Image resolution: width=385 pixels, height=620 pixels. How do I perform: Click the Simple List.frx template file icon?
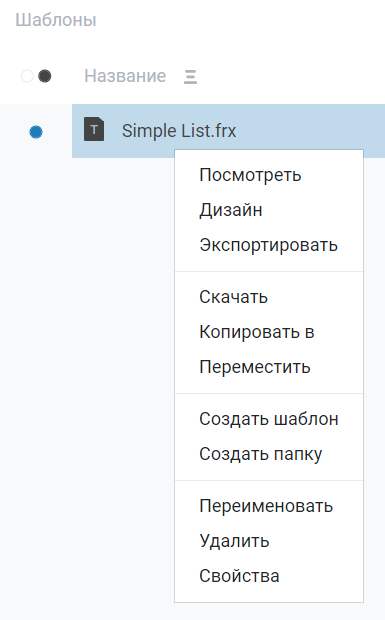click(x=94, y=129)
